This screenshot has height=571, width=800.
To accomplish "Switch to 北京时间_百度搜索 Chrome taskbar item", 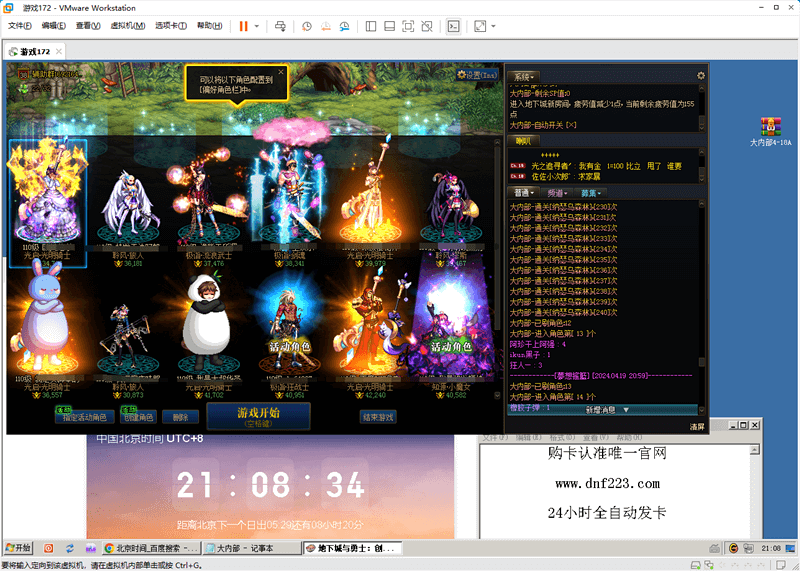I will (151, 549).
